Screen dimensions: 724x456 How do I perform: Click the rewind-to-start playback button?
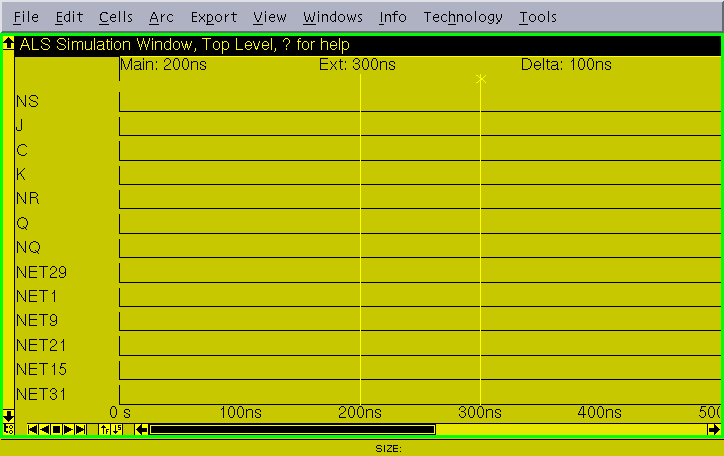tap(33, 430)
